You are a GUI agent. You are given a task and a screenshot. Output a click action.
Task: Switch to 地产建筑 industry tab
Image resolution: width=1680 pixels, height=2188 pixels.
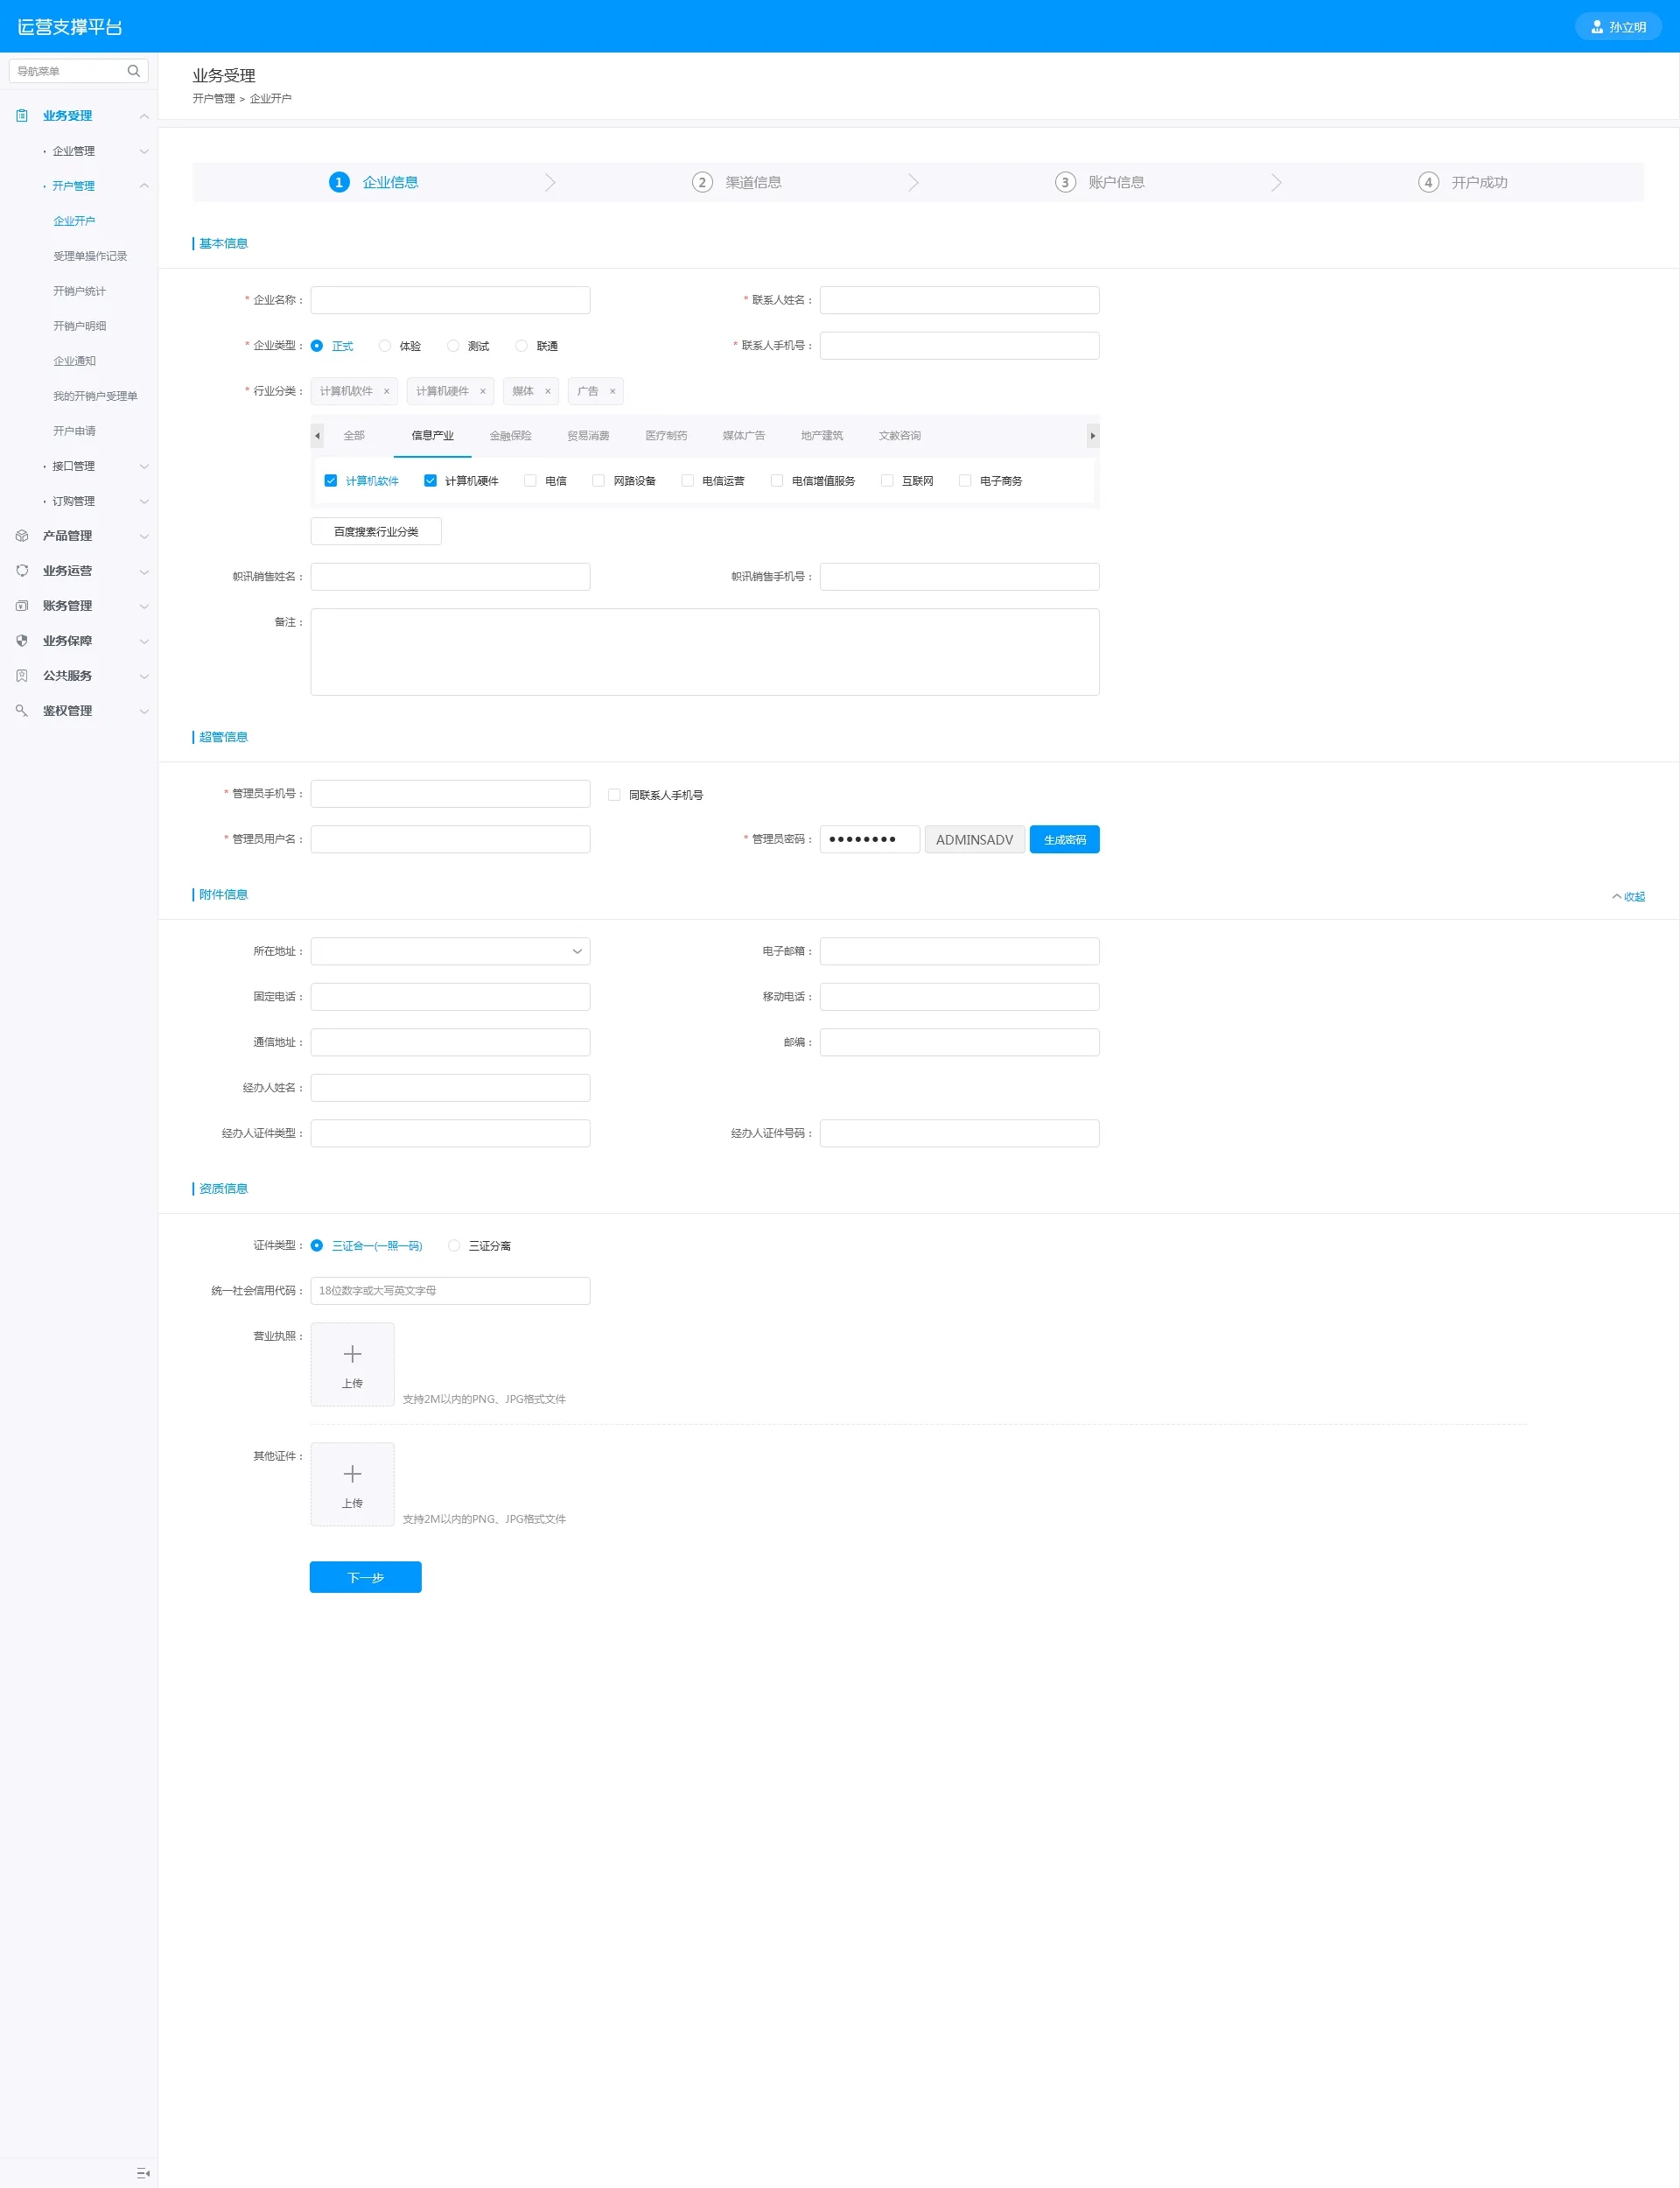click(822, 436)
